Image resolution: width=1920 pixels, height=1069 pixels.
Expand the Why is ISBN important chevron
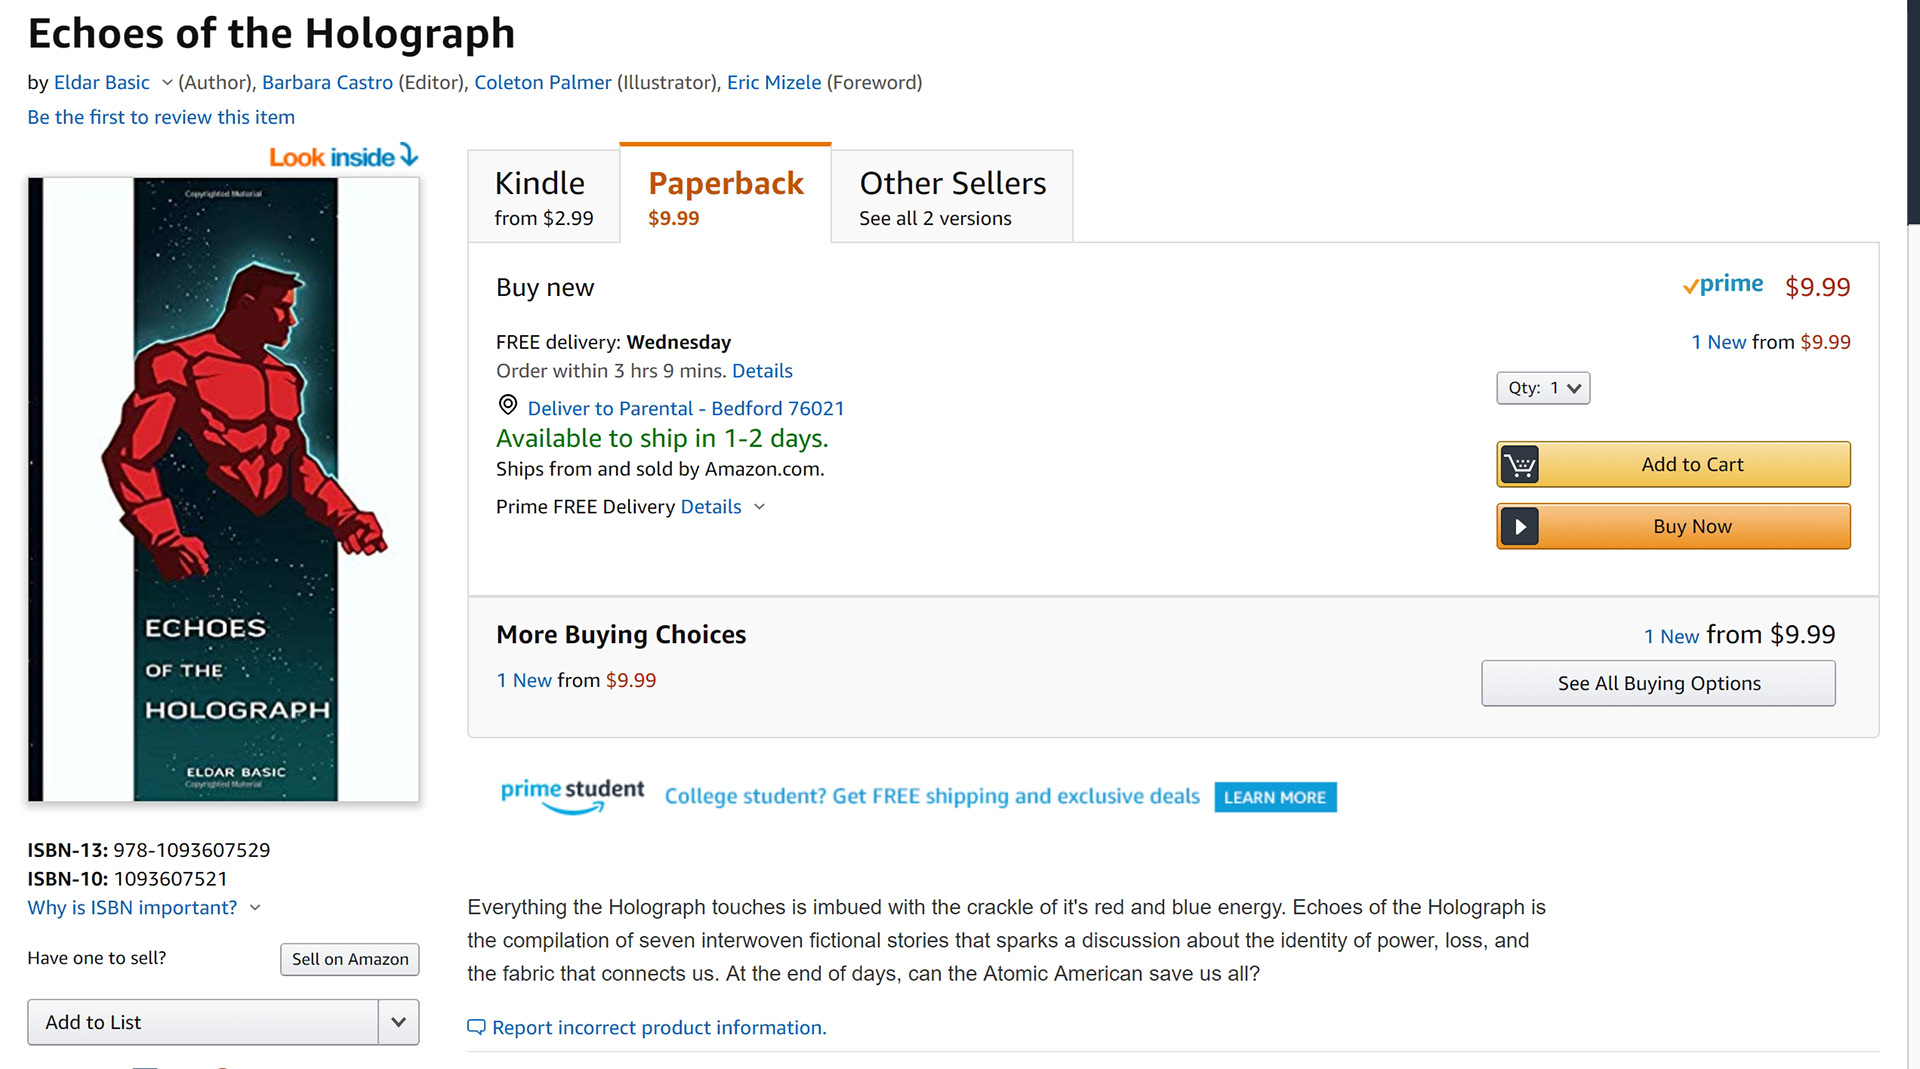255,908
